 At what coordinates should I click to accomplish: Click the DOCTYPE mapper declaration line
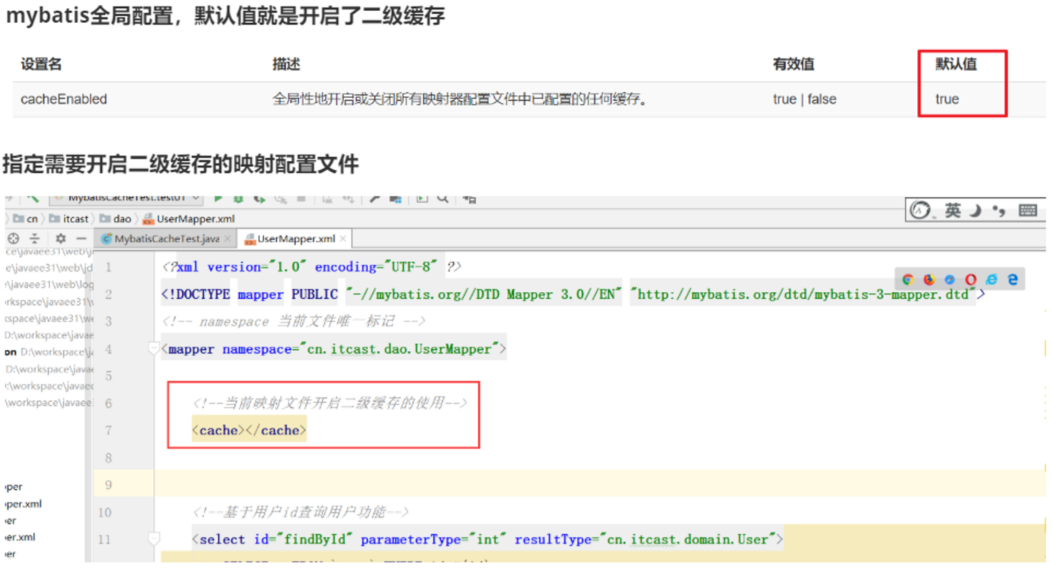(x=573, y=294)
